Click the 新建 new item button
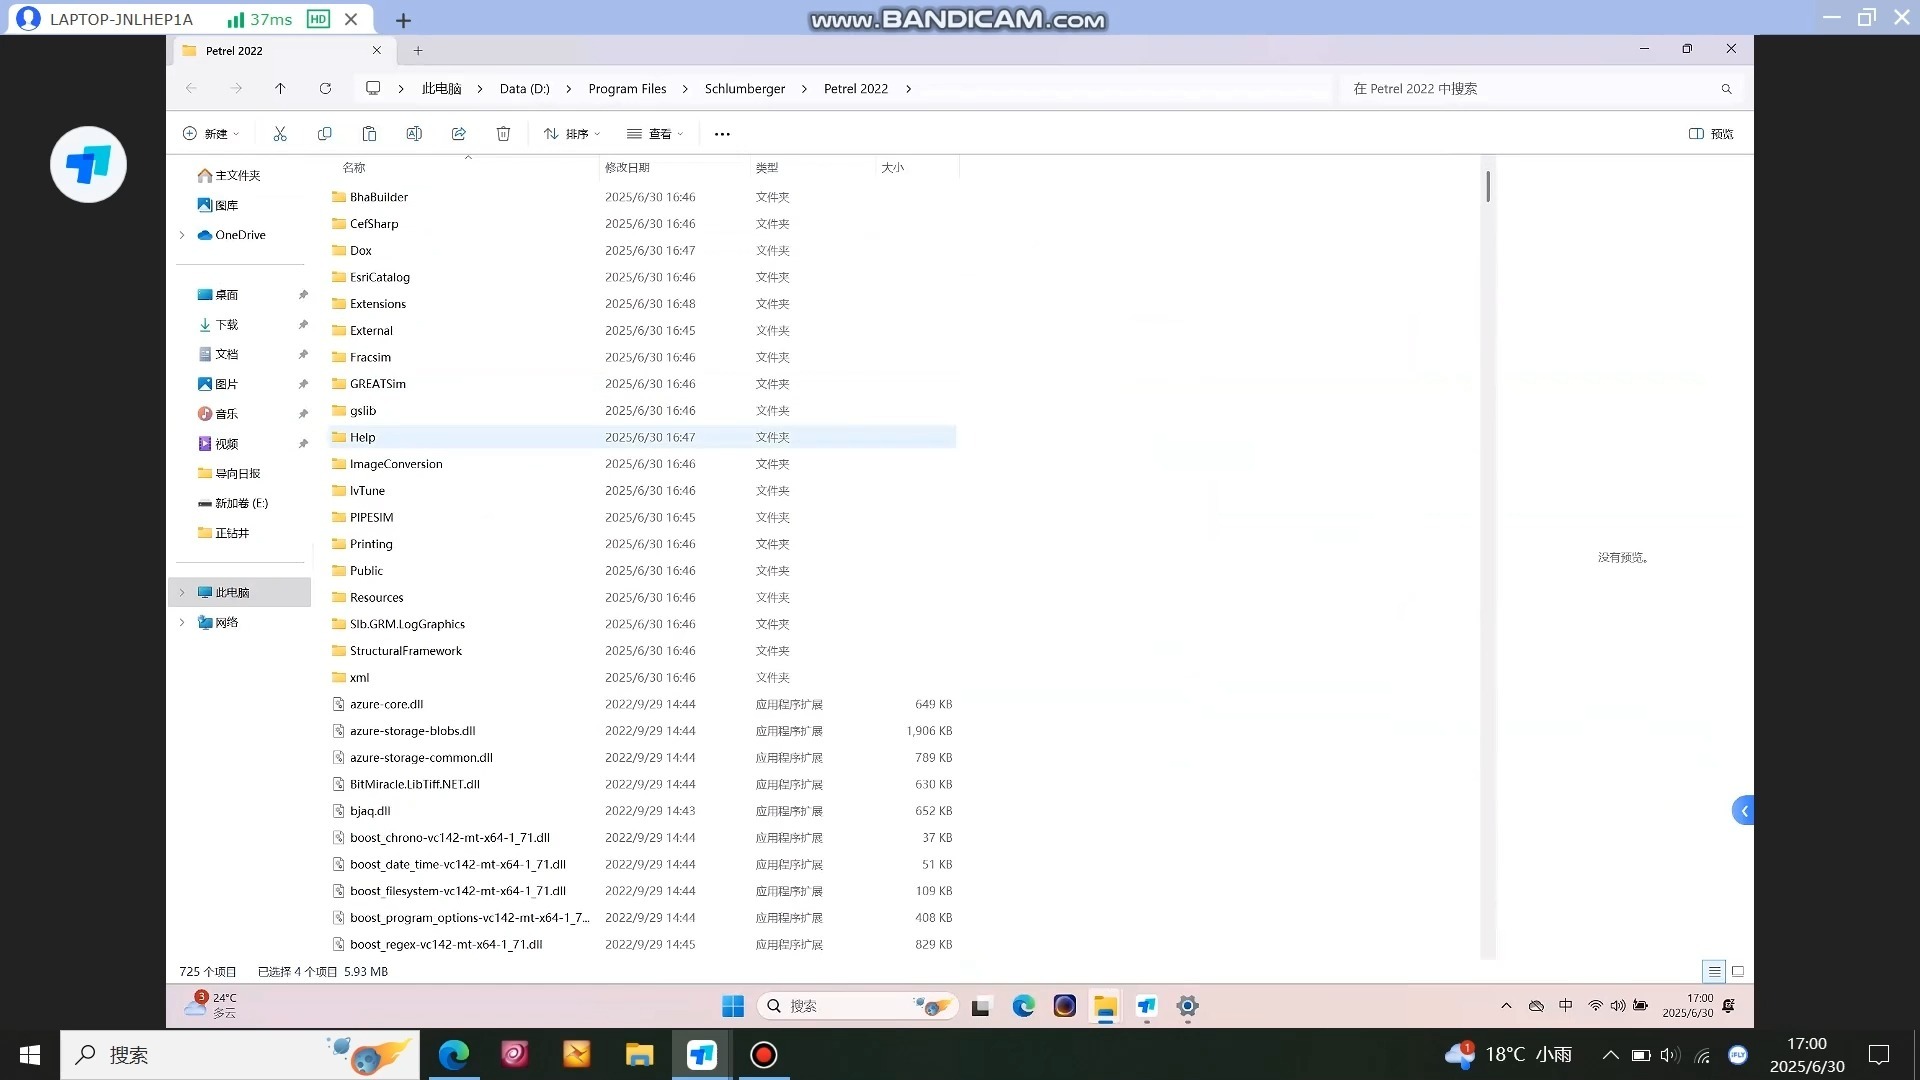Viewport: 1920px width, 1080px height. [x=211, y=133]
